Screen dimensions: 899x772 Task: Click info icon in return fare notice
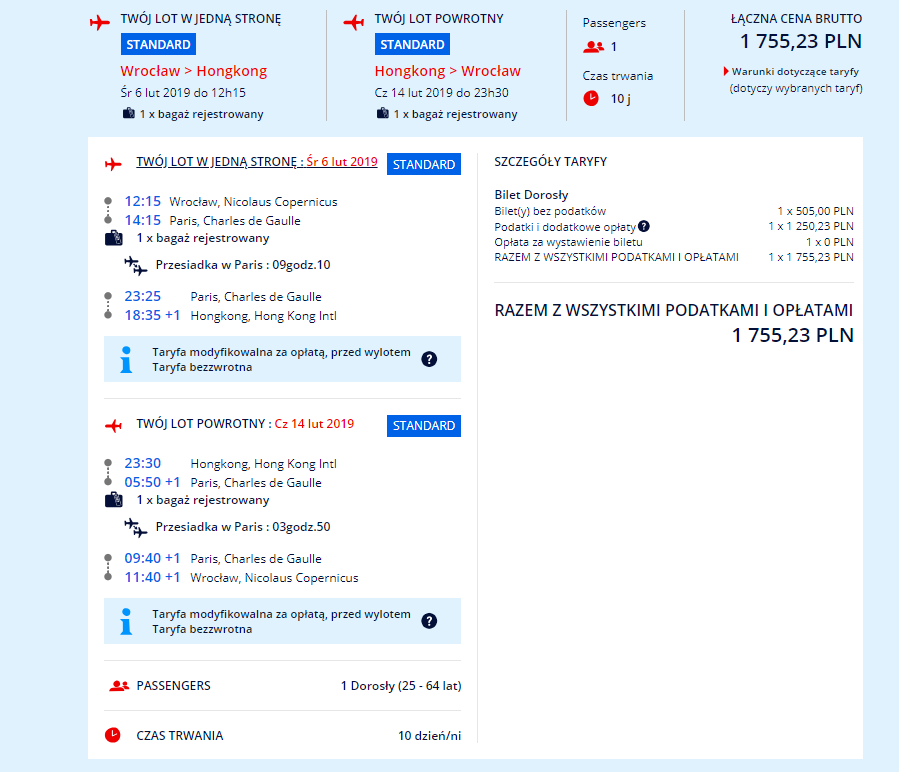pos(126,622)
